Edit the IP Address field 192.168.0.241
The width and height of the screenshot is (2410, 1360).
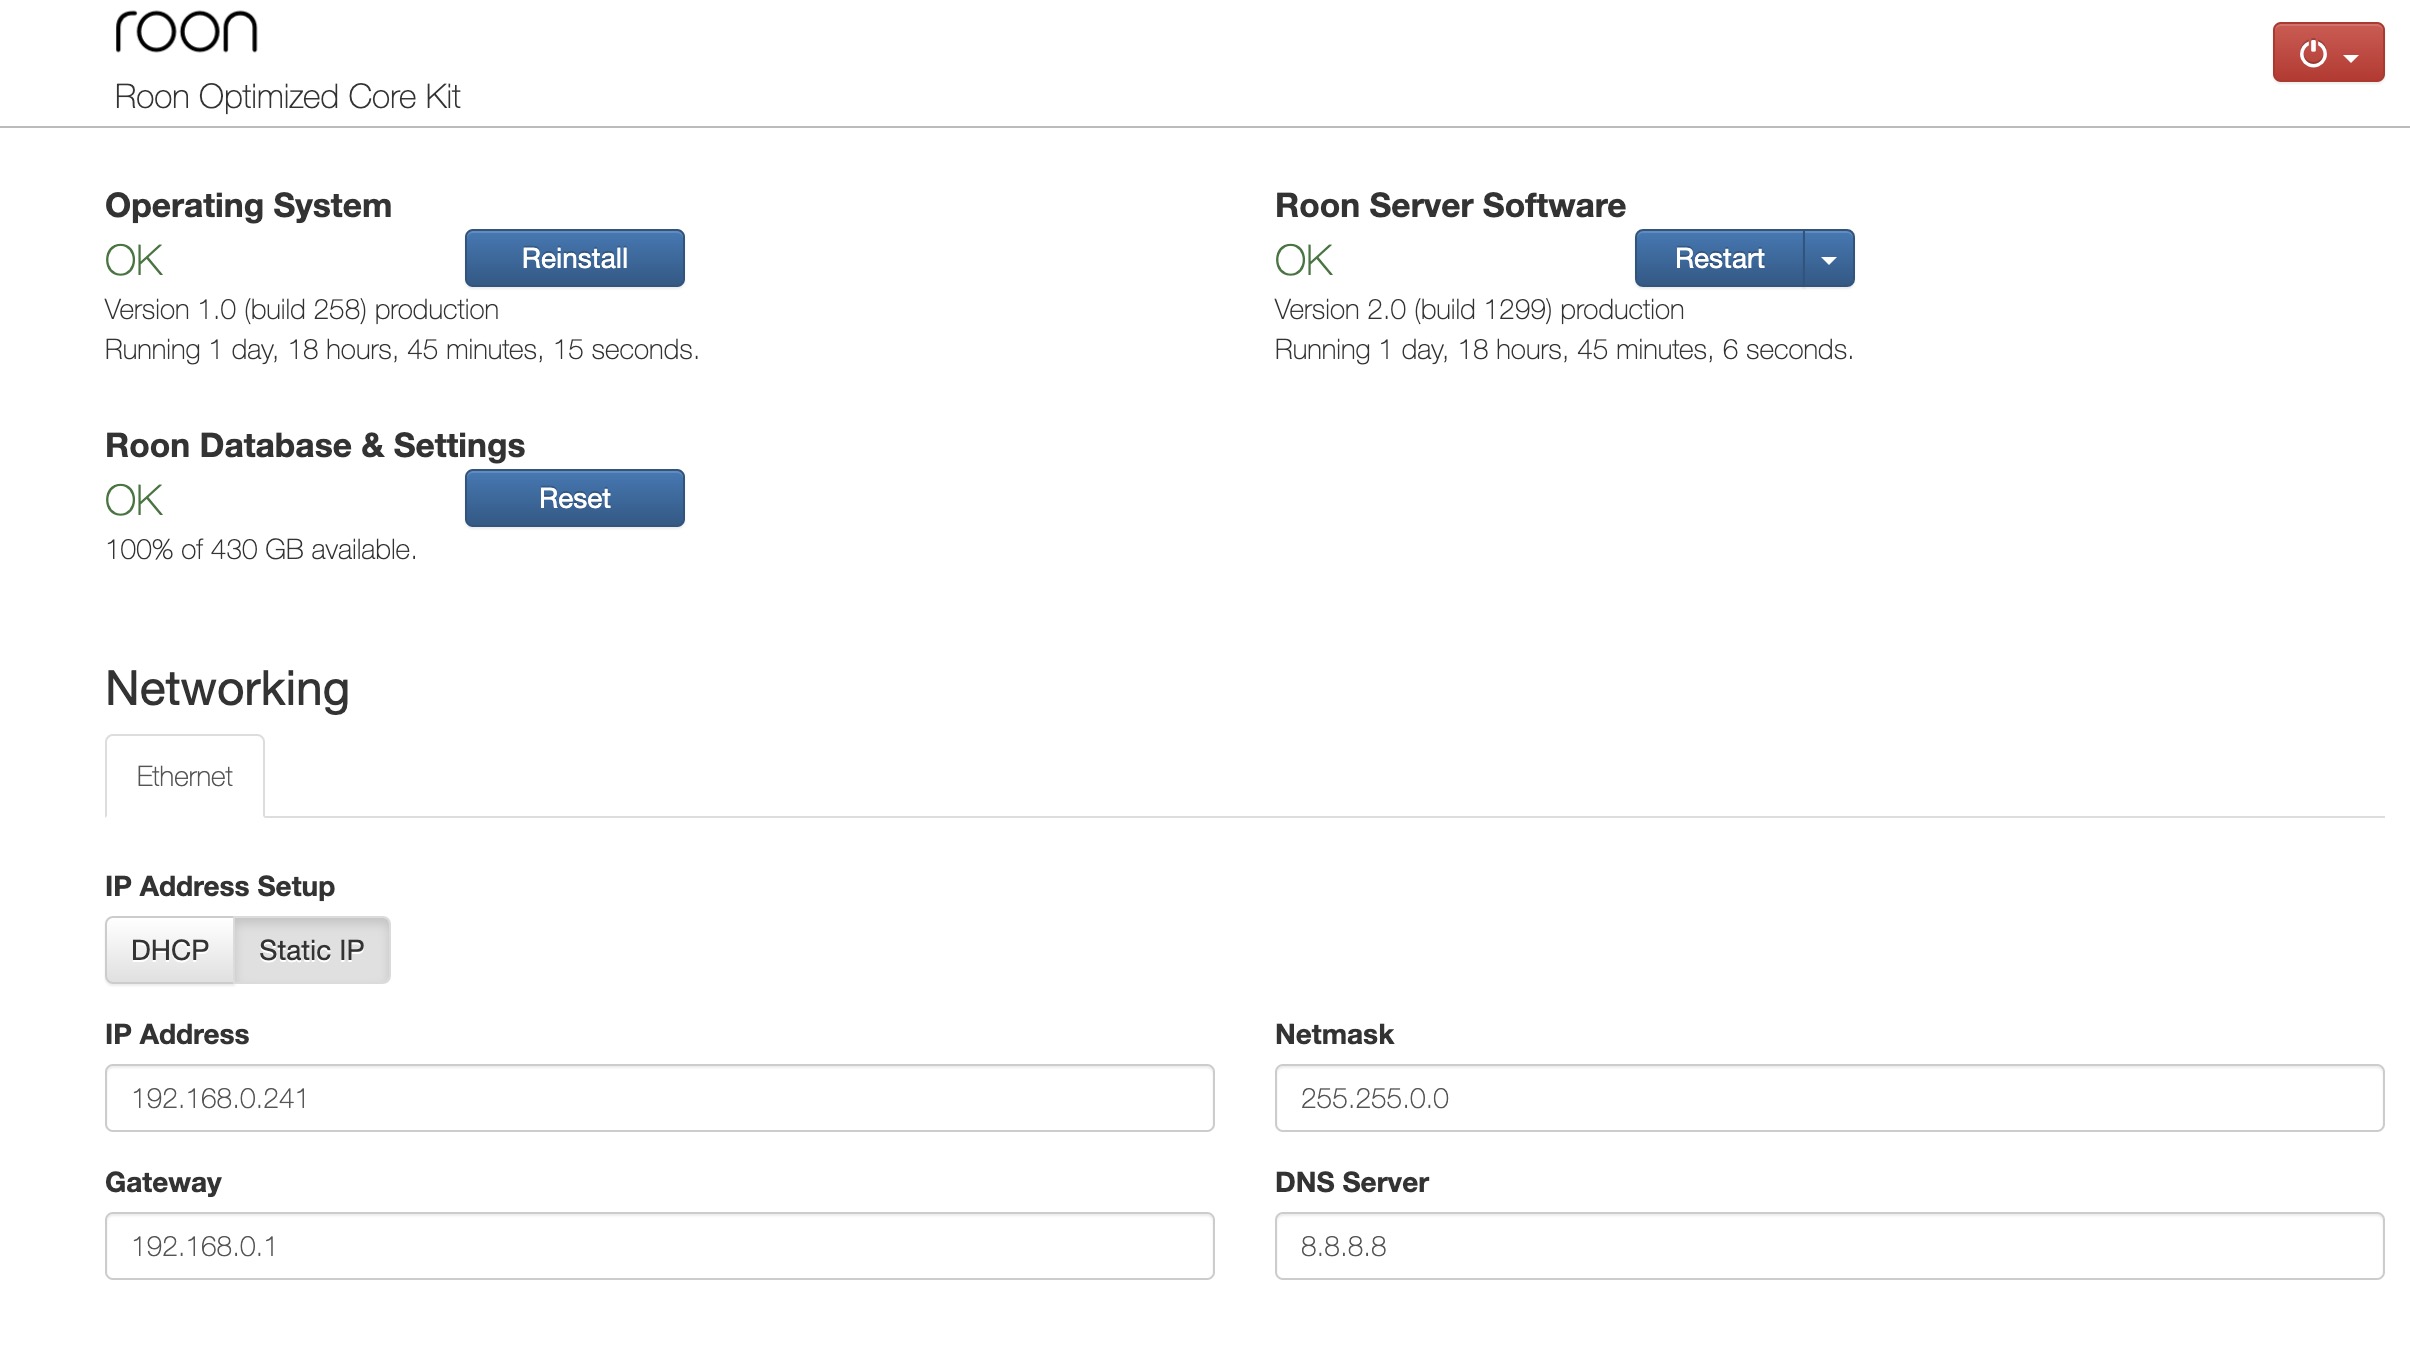pos(660,1098)
